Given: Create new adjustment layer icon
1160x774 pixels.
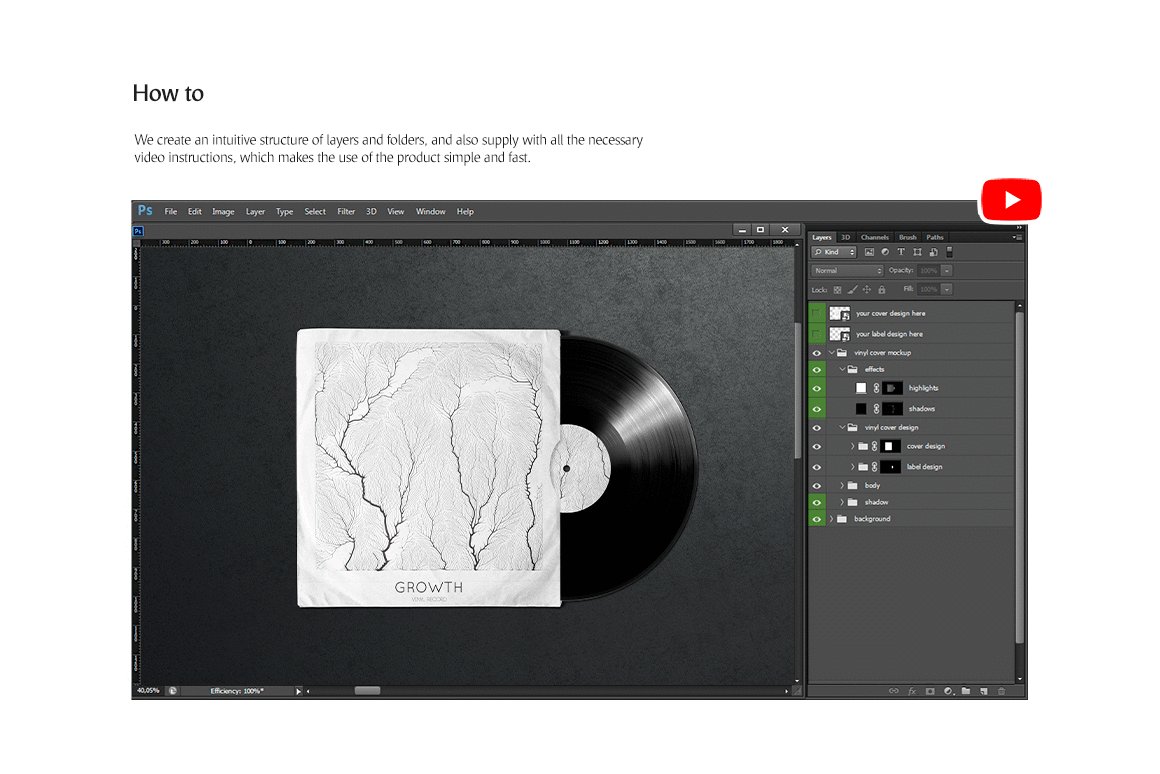Looking at the screenshot, I should click(948, 691).
